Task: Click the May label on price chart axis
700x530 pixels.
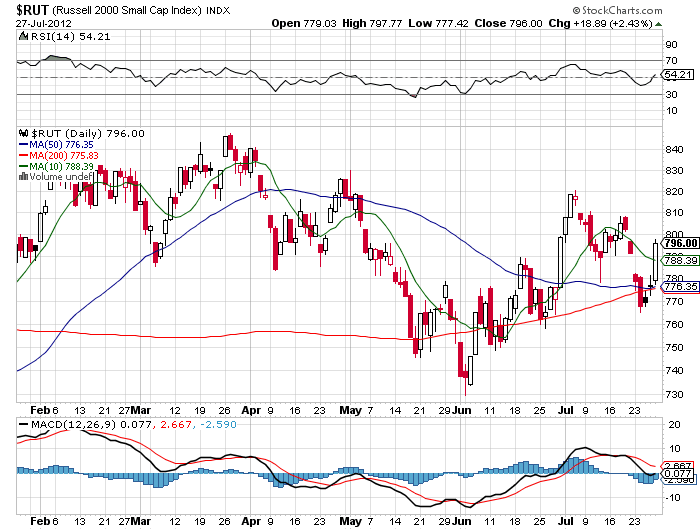Action: (350, 410)
